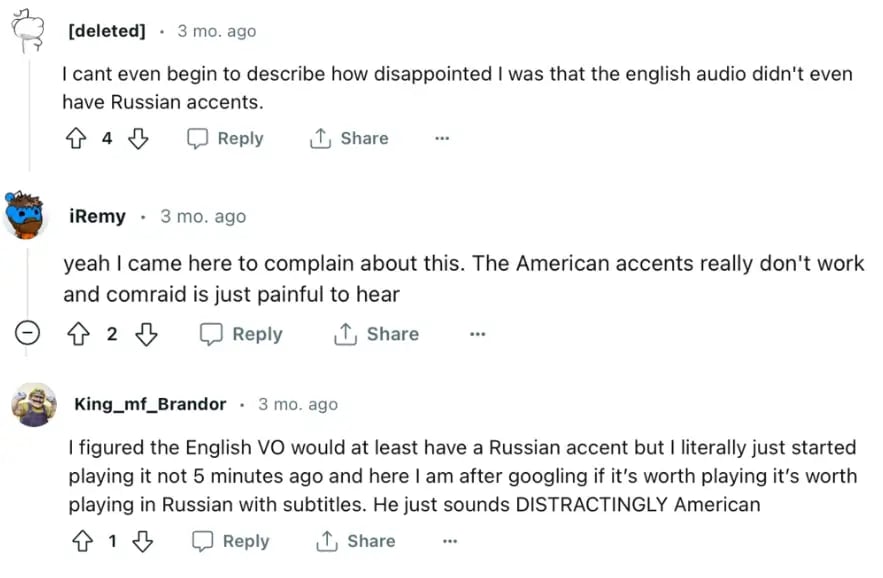
Task: Share iRemy's comment
Action: click(377, 334)
